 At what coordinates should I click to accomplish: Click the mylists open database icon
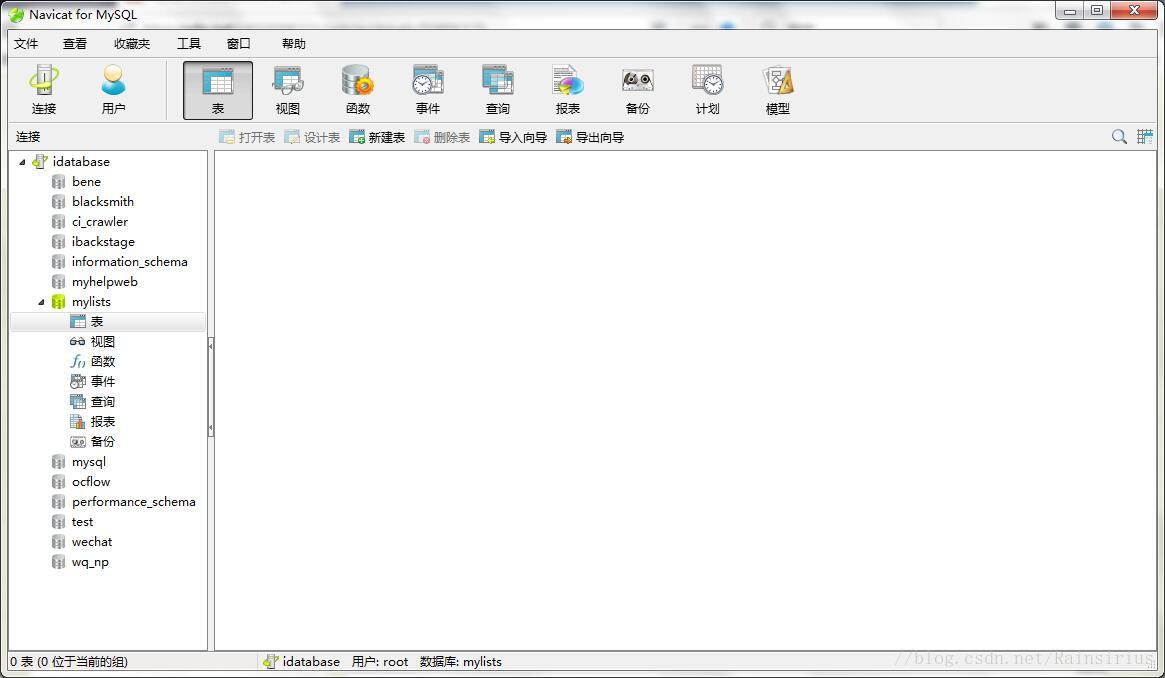pyautogui.click(x=59, y=302)
